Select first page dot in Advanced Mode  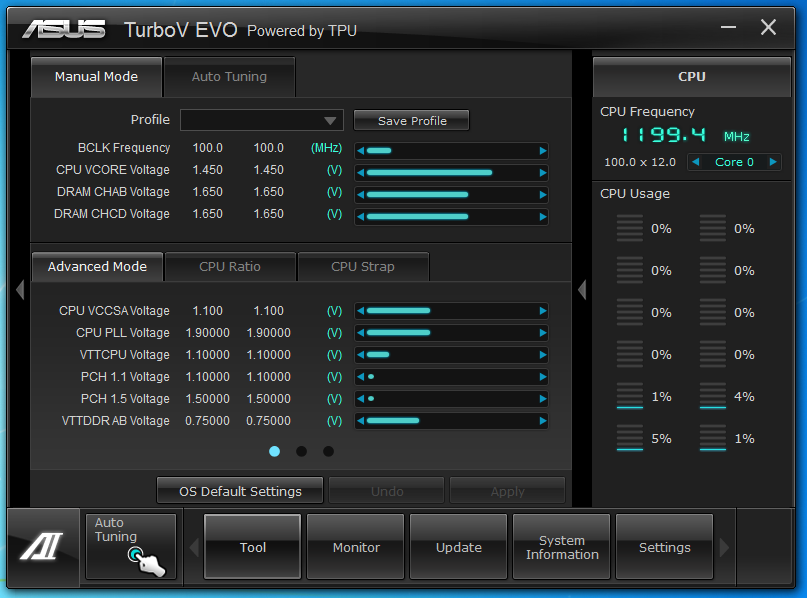click(275, 451)
